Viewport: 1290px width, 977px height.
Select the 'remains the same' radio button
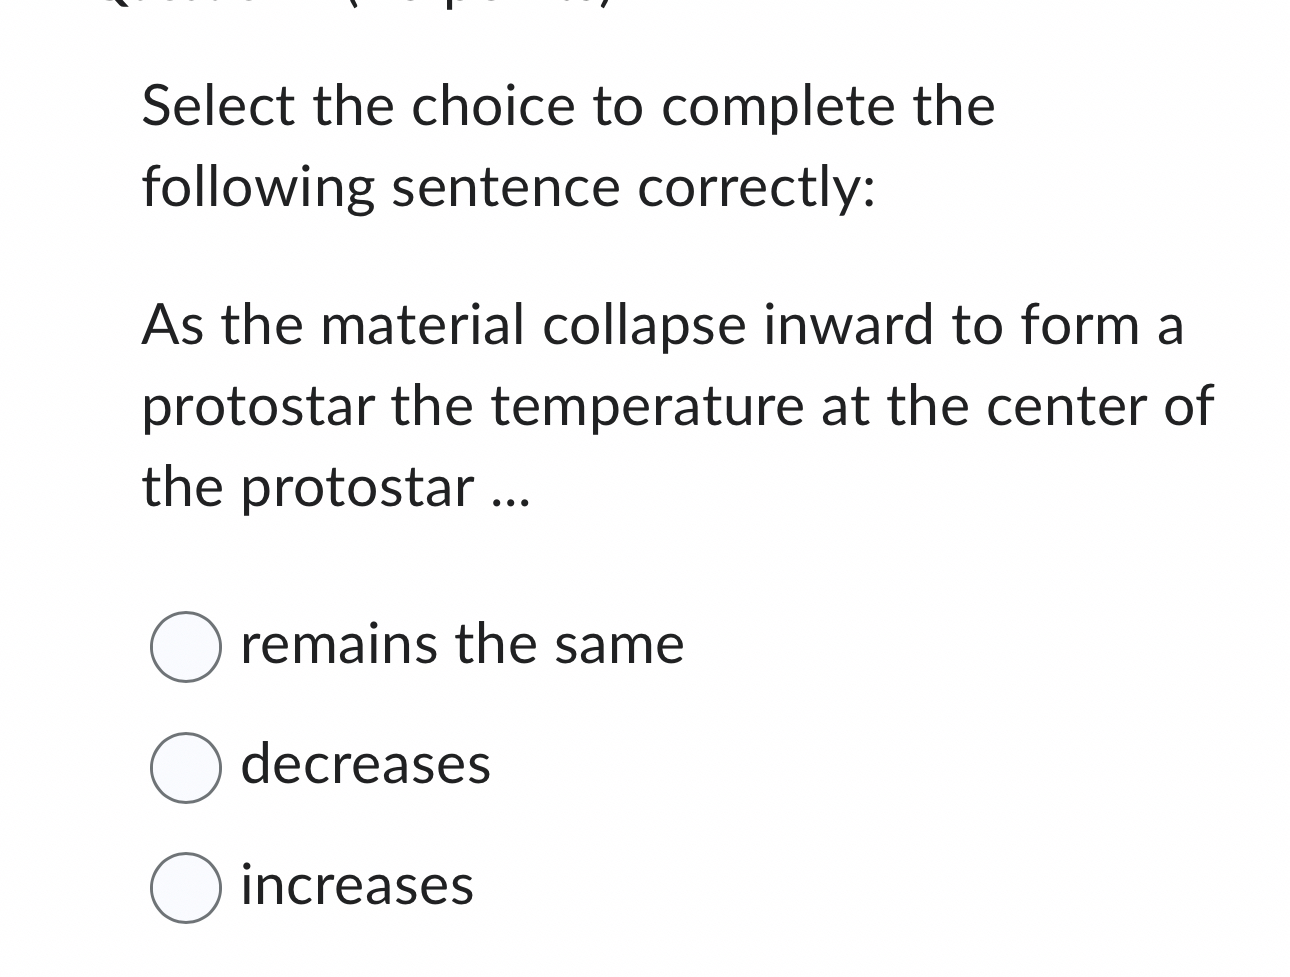tap(185, 645)
